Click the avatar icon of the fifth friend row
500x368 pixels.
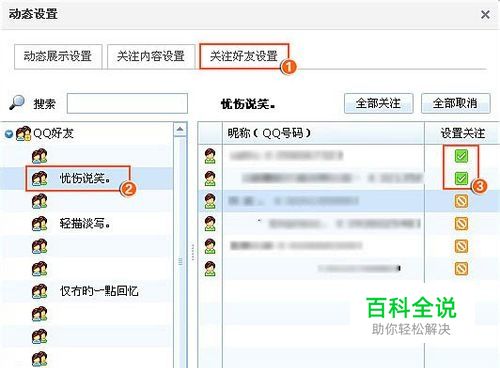coord(210,246)
